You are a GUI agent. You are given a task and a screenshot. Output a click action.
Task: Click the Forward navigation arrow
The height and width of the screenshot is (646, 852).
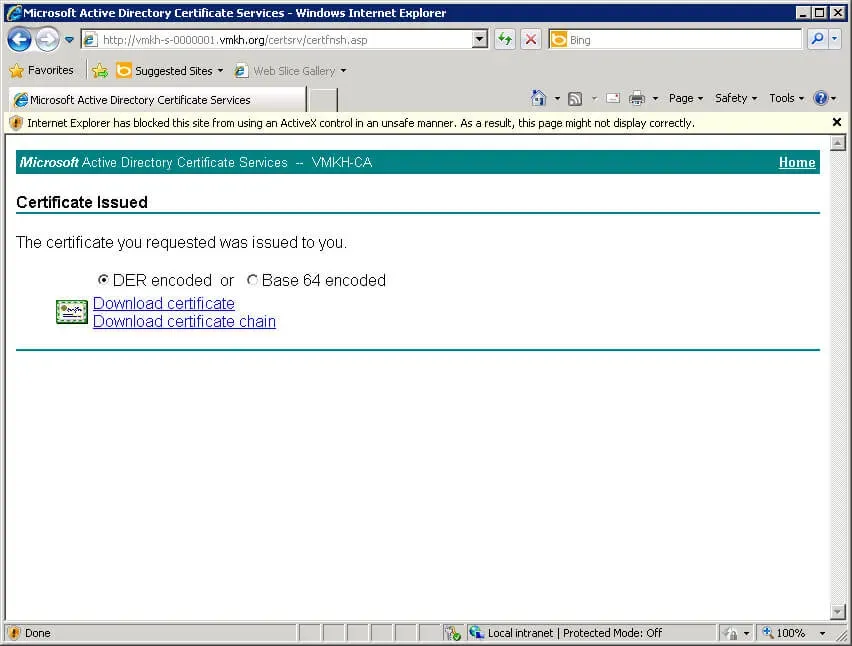(x=48, y=40)
